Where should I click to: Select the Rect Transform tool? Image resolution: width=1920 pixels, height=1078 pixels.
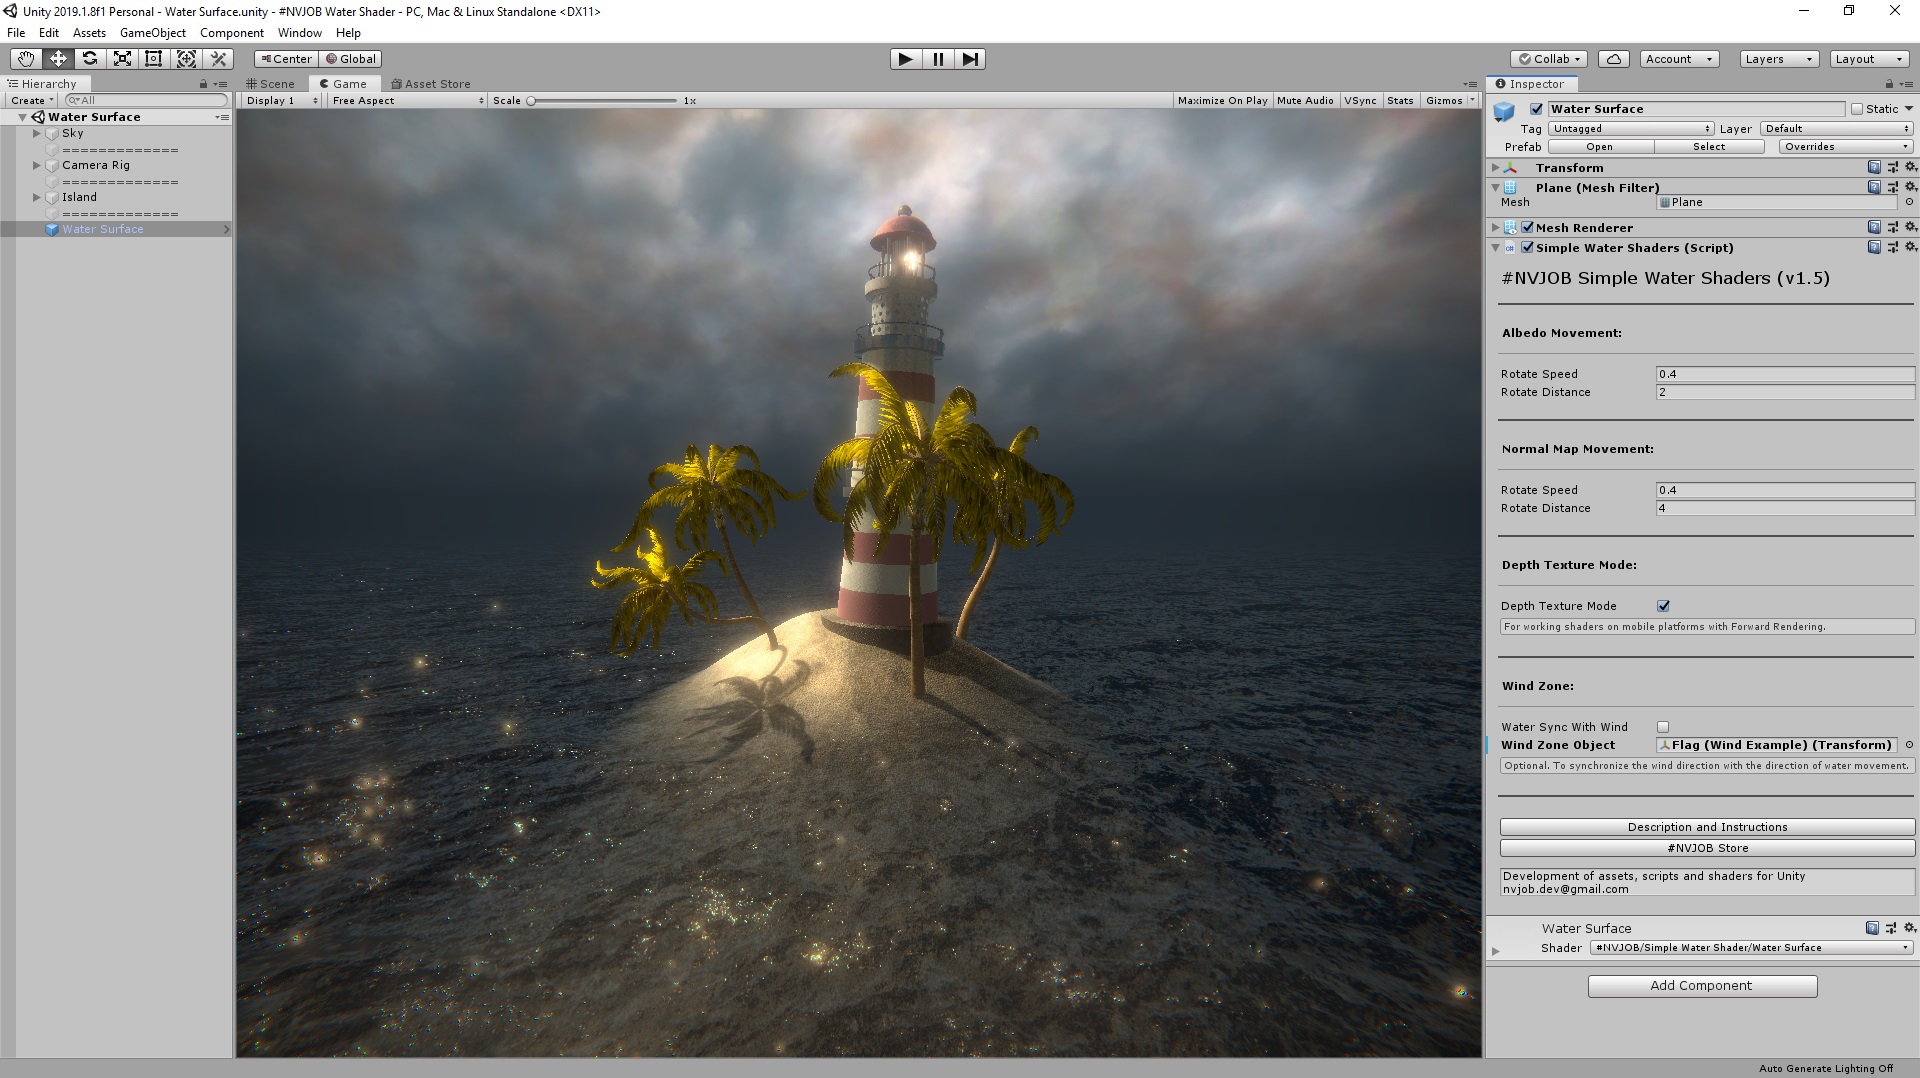(x=153, y=59)
